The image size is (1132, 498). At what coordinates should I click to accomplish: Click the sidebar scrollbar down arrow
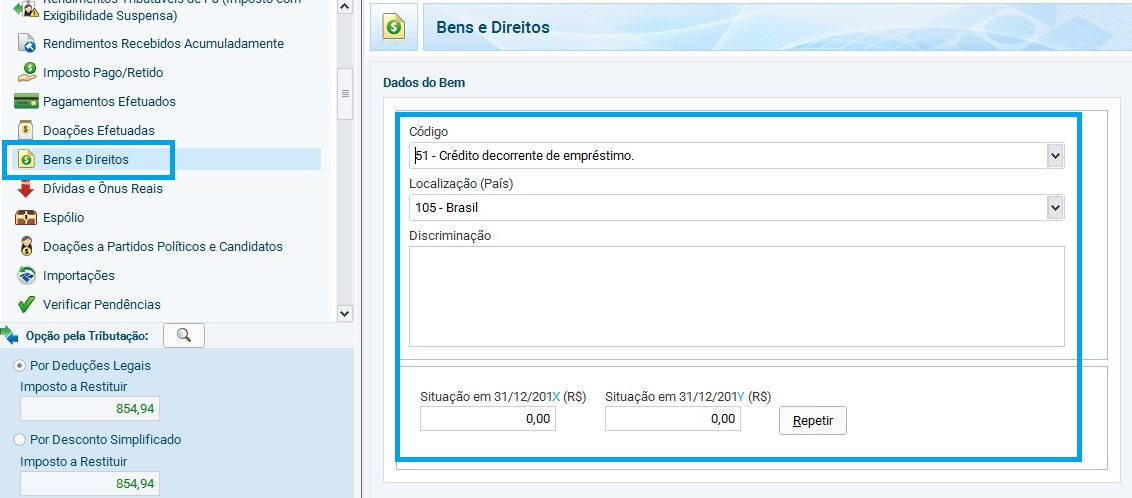[345, 313]
